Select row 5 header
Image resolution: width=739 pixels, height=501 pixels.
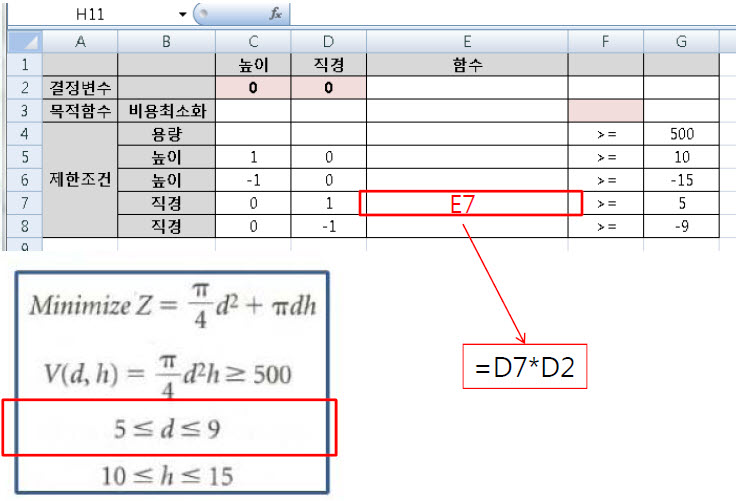25,157
